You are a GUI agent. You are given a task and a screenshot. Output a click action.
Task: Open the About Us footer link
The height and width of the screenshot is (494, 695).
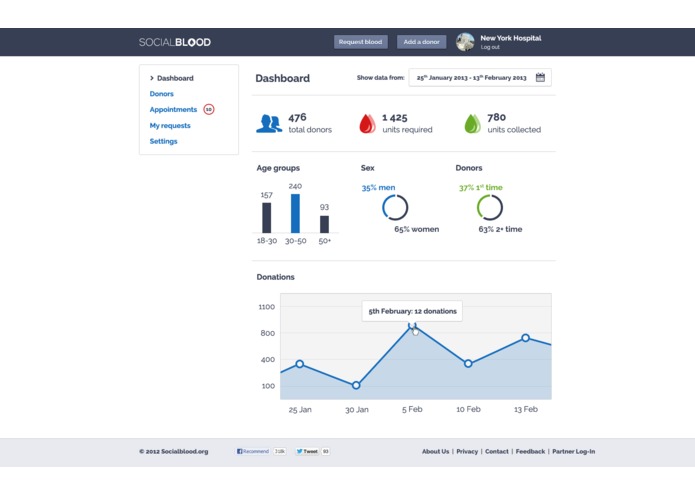coord(435,451)
